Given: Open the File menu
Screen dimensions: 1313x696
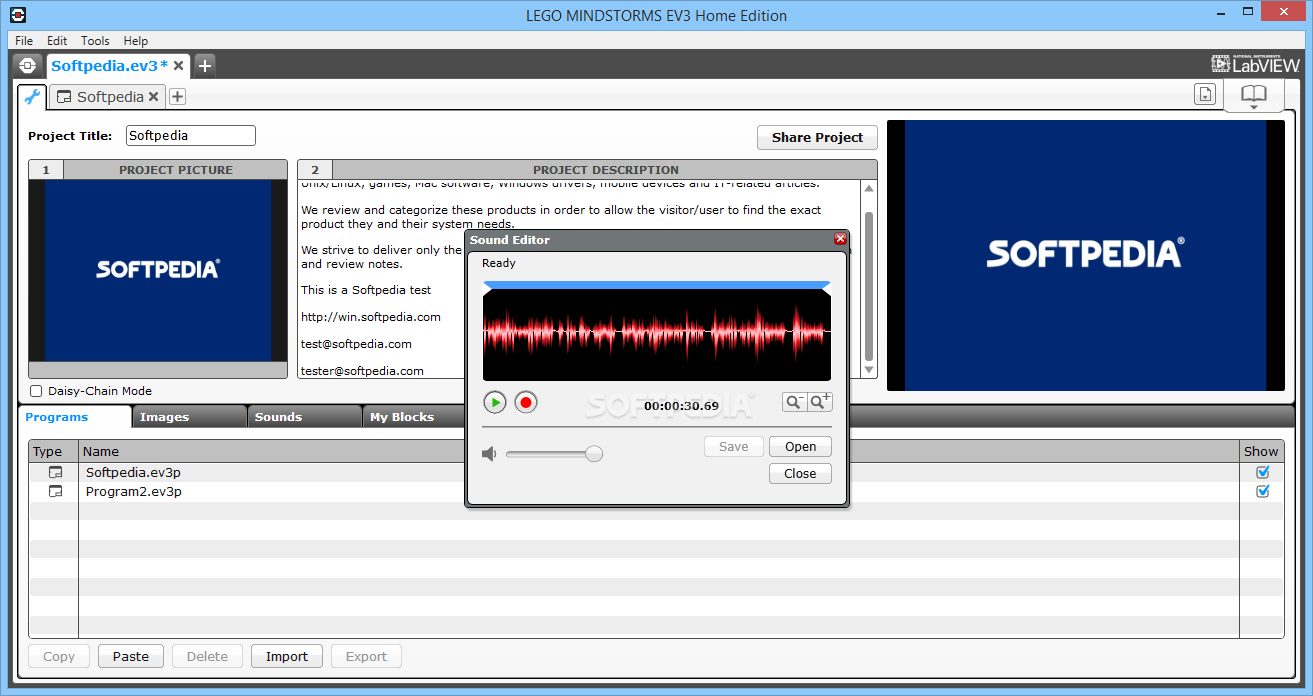Looking at the screenshot, I should tap(24, 41).
